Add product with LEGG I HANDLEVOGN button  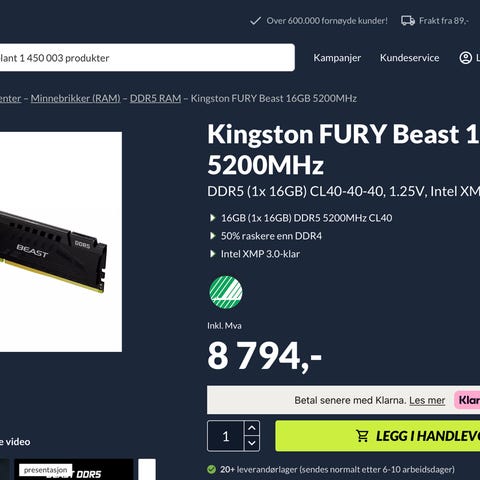378,436
